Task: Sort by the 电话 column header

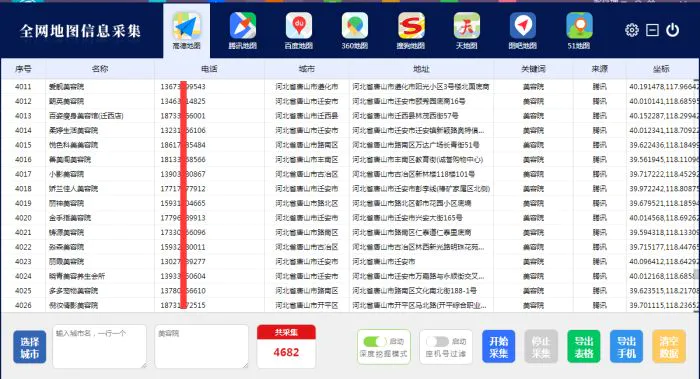Action: point(209,69)
